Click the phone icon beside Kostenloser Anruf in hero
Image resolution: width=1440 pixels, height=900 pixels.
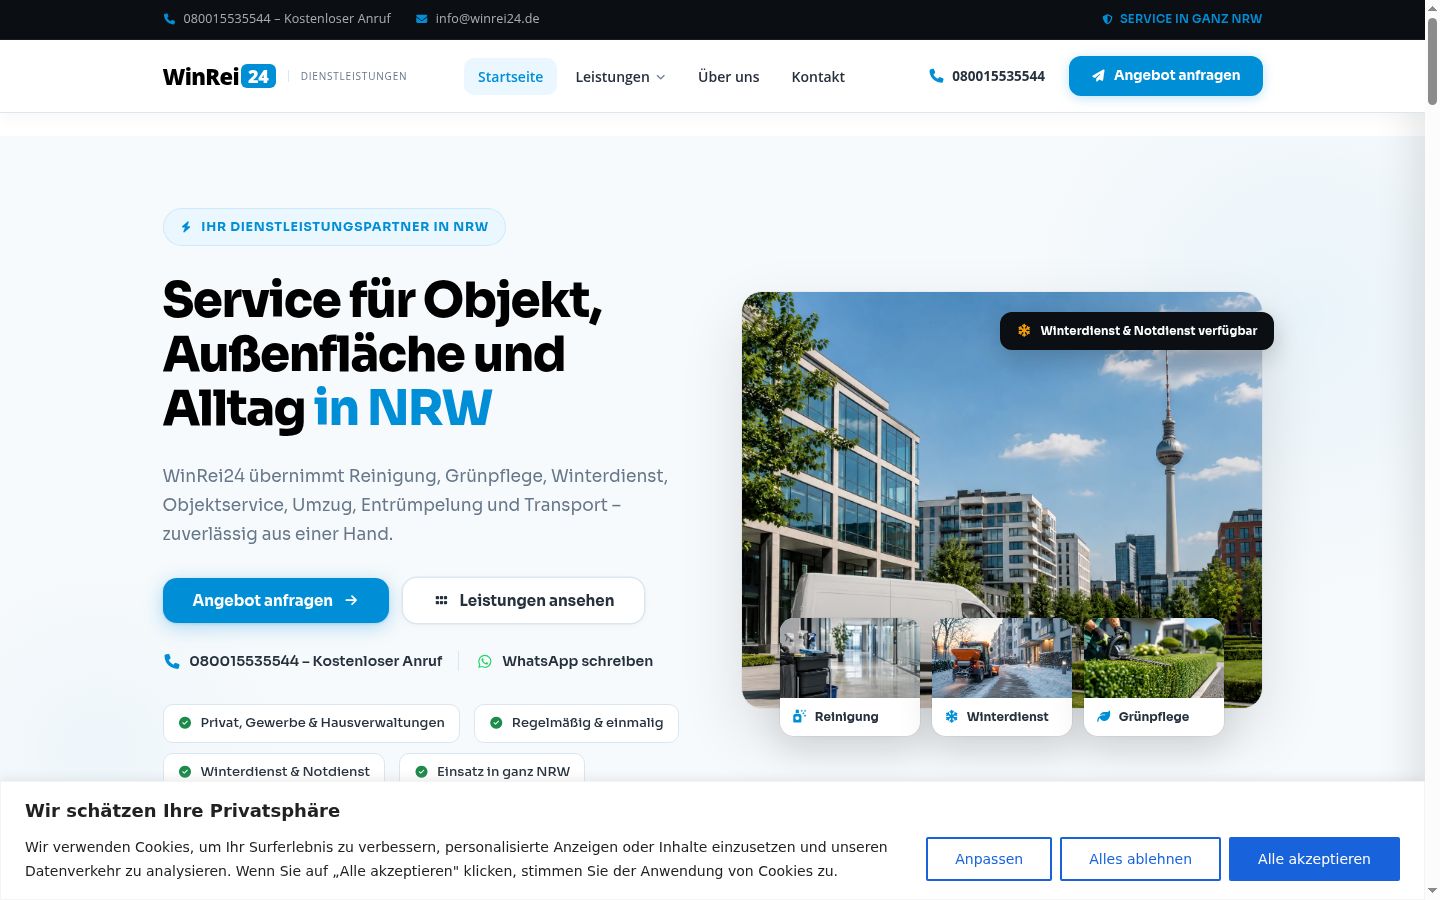172,661
